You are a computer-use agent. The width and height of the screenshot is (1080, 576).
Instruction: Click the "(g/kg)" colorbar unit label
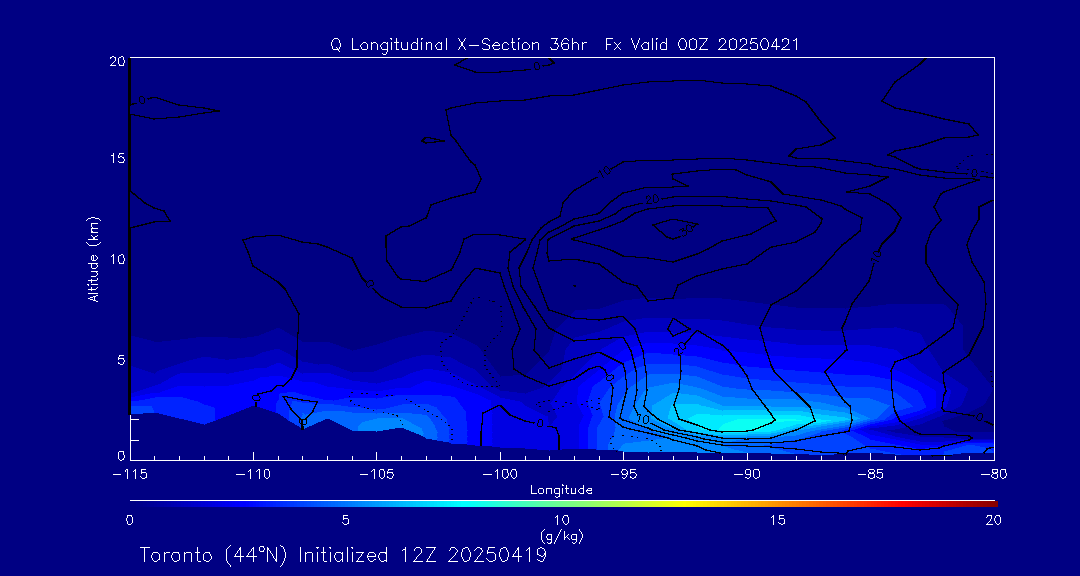point(561,535)
